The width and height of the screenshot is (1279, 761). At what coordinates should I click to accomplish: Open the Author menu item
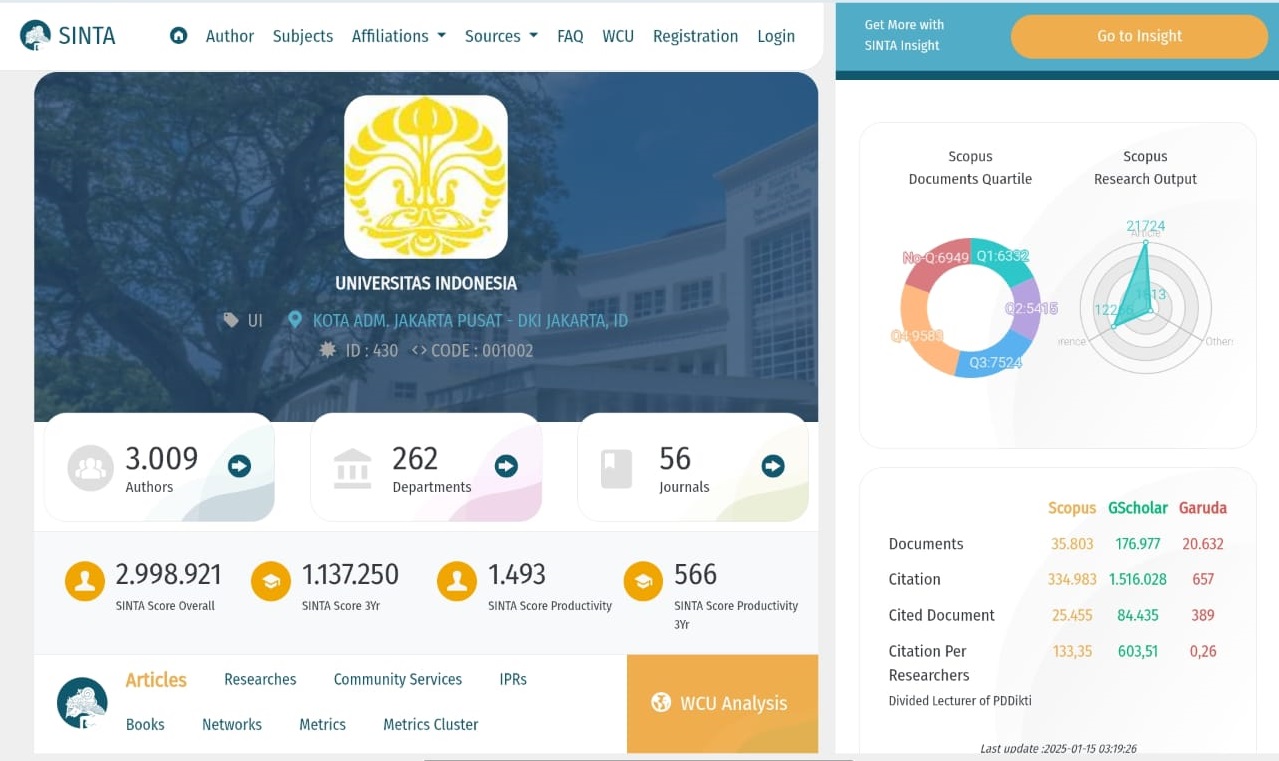[x=230, y=36]
